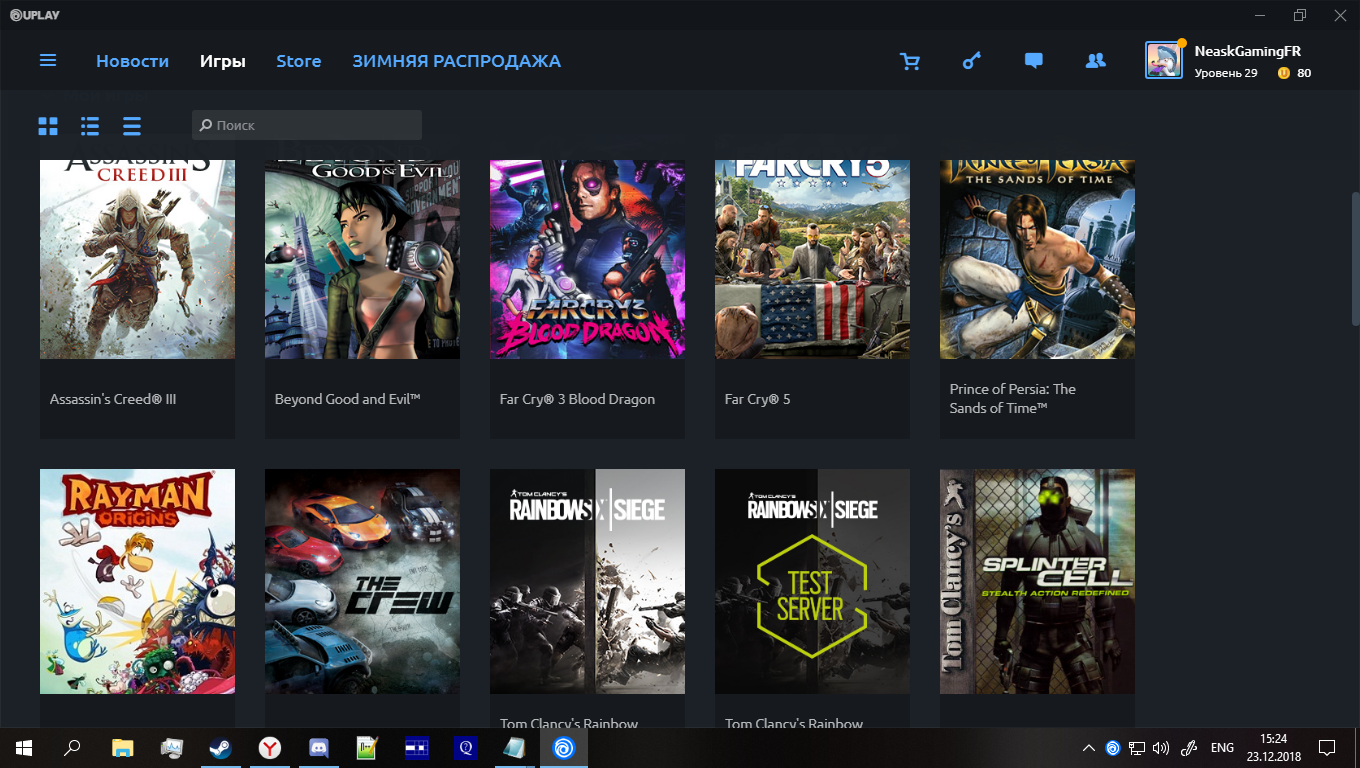Open Yandex Browser from taskbar

tap(270, 747)
